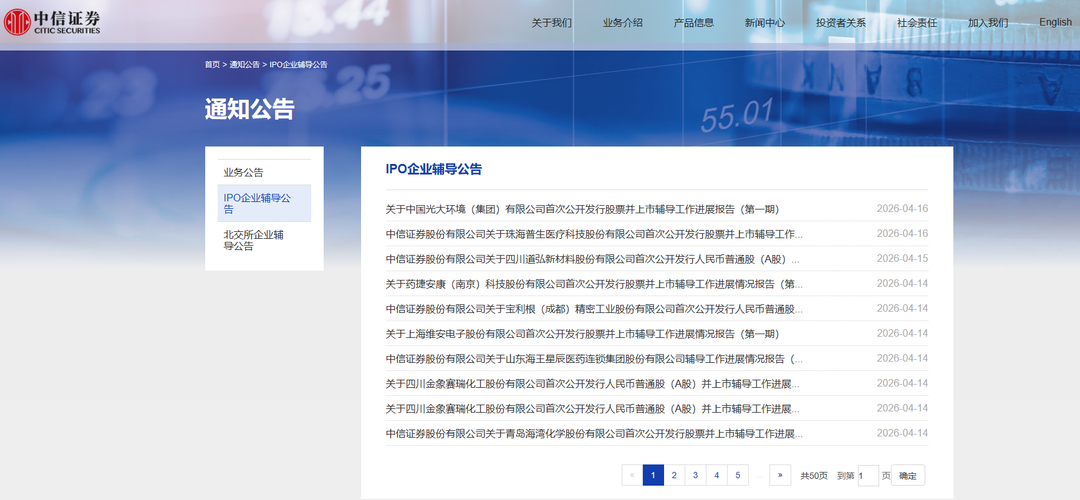Click the previous page arrow button
The width and height of the screenshot is (1080, 500).
632,475
